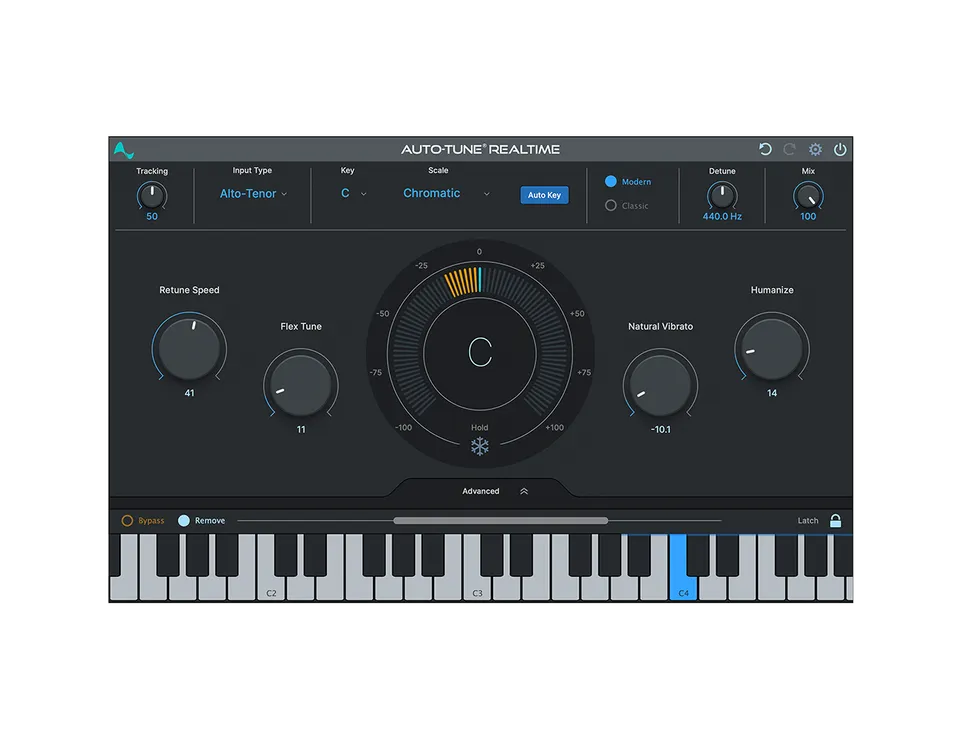The image size is (960, 754).
Task: Open settings with the gear icon
Action: pos(815,149)
